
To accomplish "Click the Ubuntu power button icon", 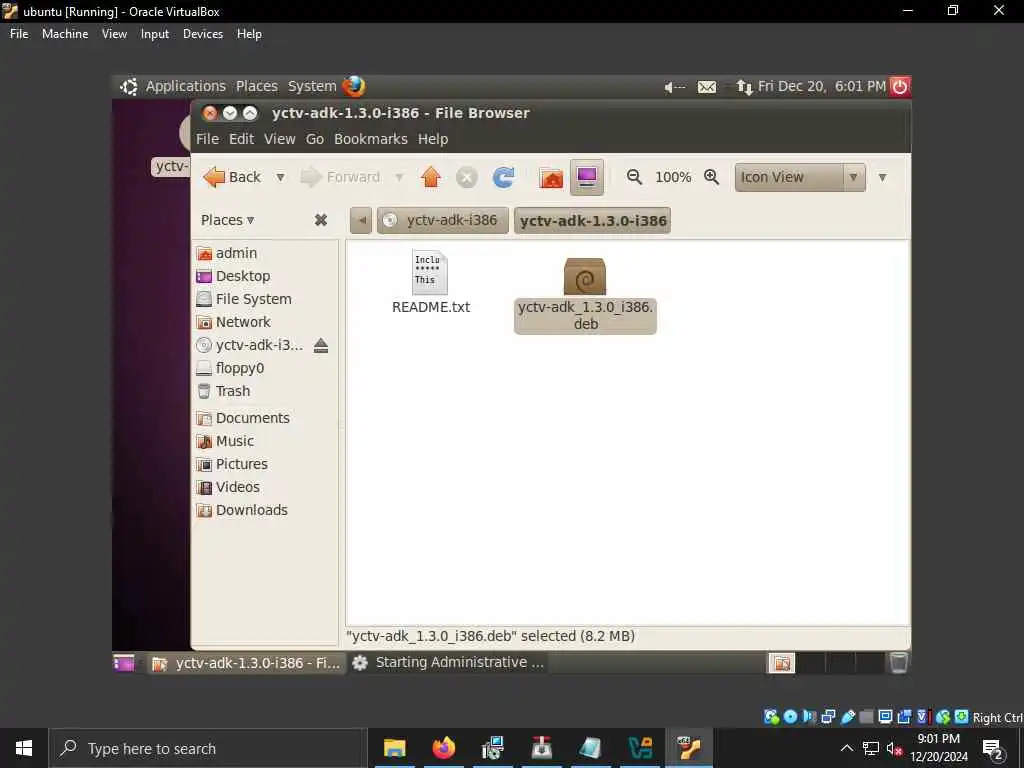I will [900, 86].
